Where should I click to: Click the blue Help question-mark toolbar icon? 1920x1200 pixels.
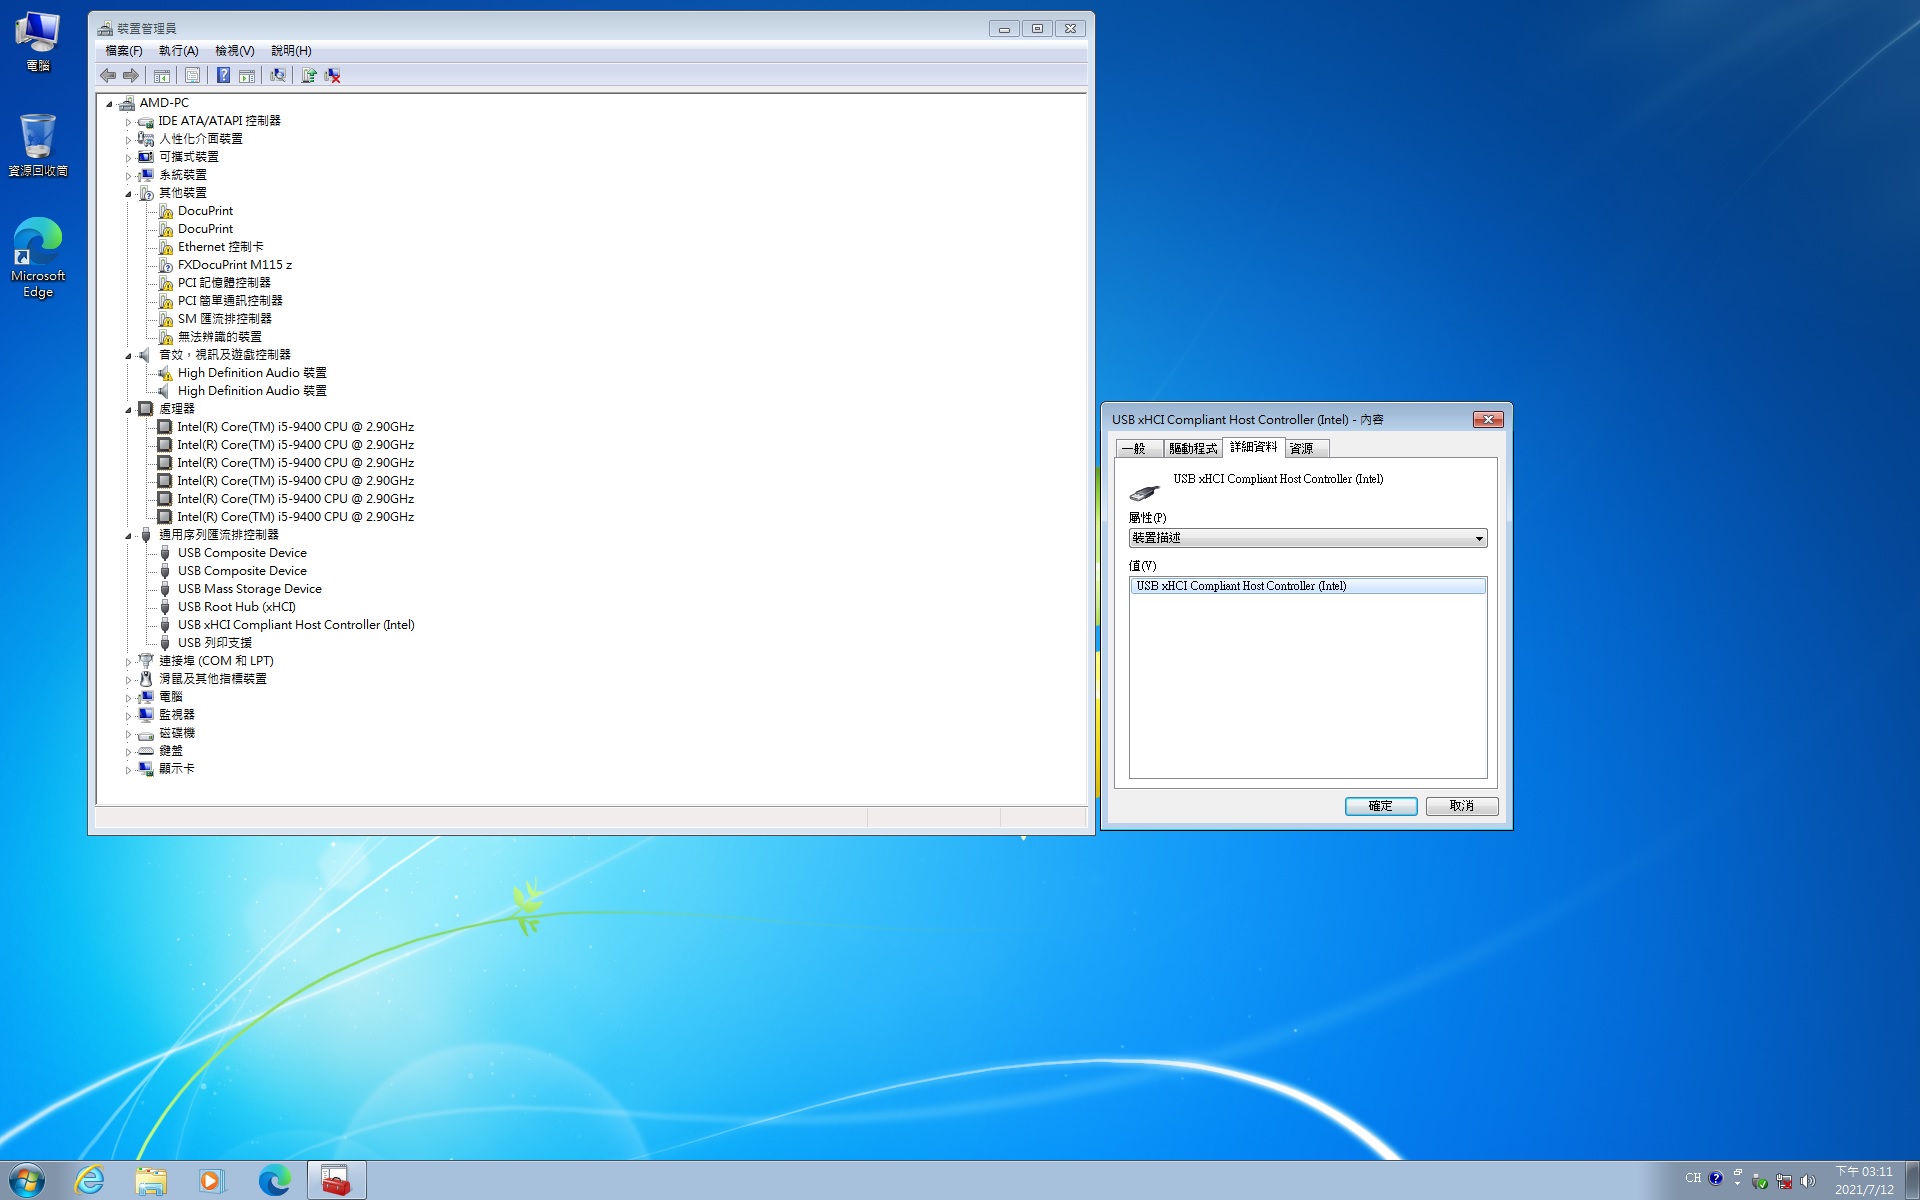tap(223, 75)
